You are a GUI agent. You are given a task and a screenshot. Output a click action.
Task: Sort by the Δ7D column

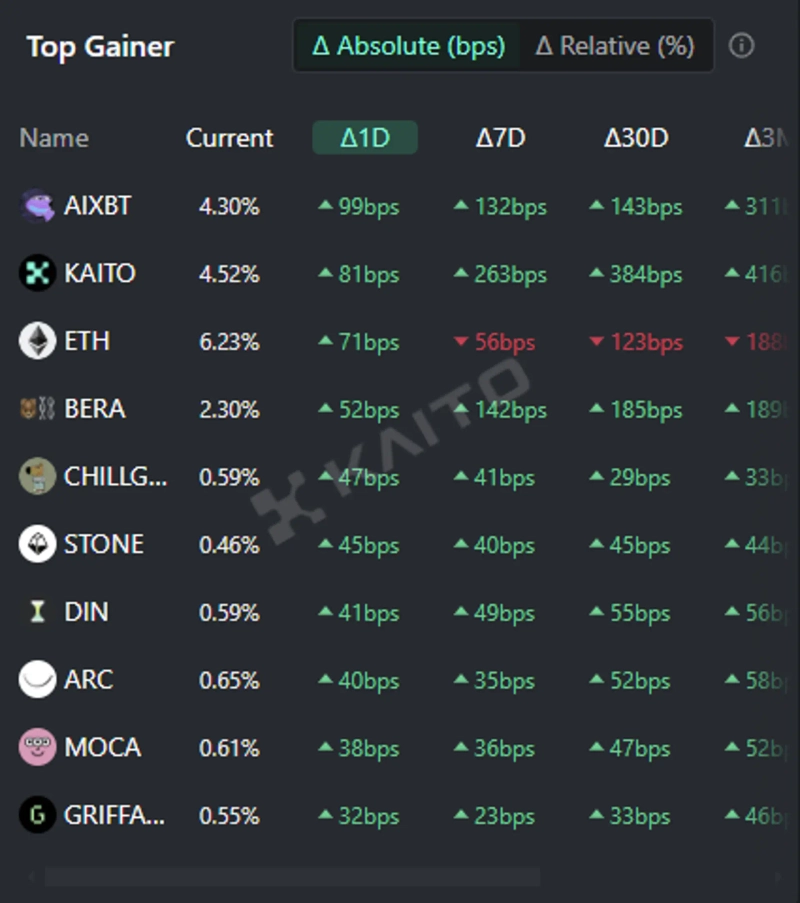(x=500, y=138)
